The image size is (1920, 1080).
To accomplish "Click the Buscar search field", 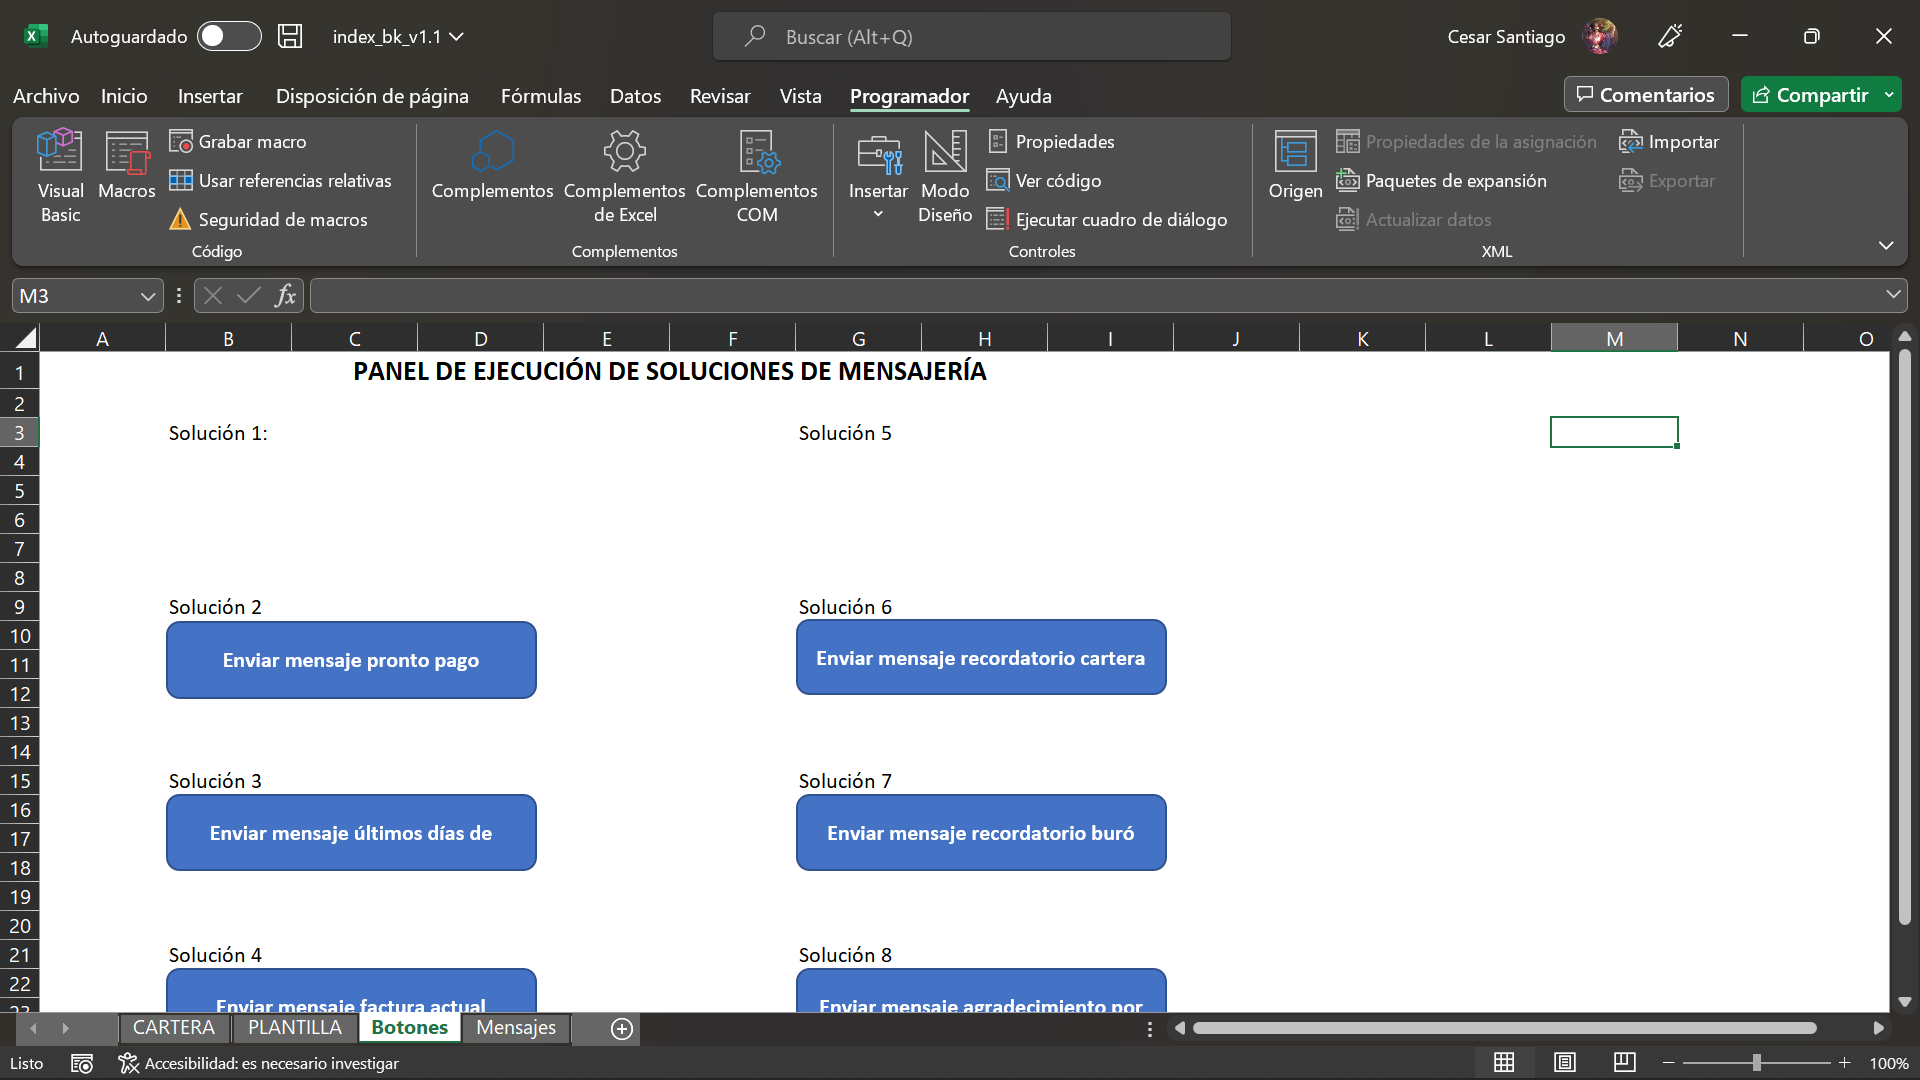I will click(x=971, y=36).
